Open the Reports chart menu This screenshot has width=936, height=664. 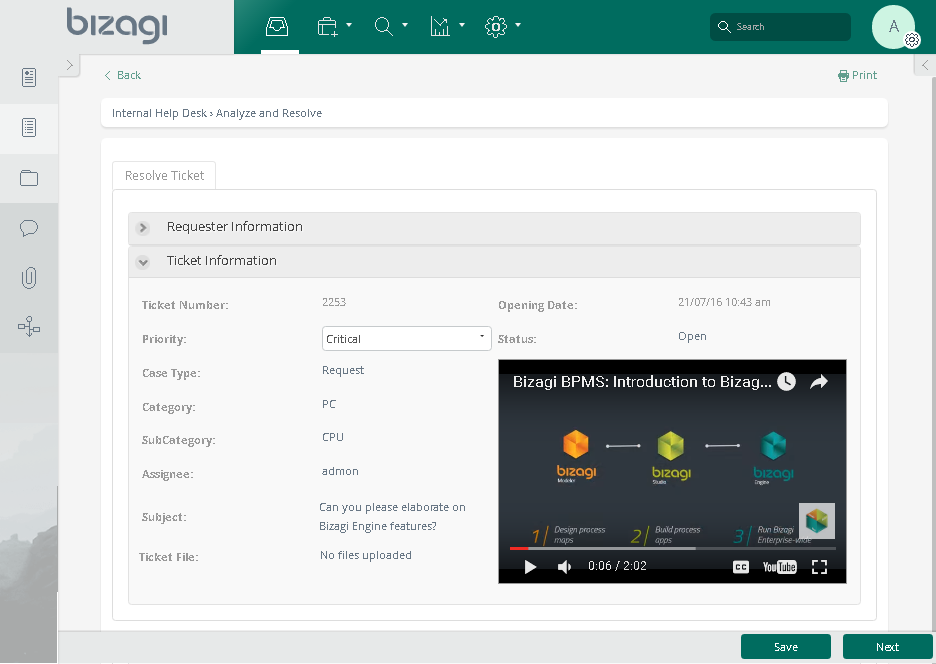[440, 26]
